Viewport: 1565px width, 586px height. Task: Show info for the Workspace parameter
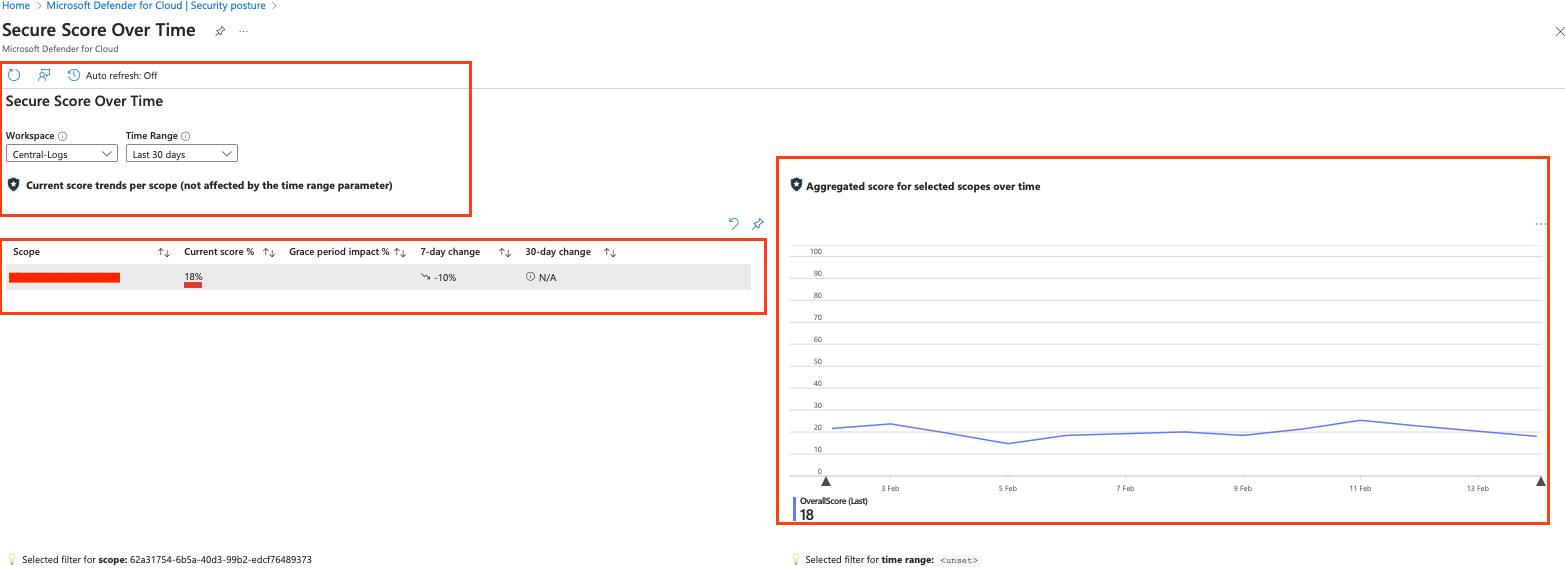(x=63, y=136)
